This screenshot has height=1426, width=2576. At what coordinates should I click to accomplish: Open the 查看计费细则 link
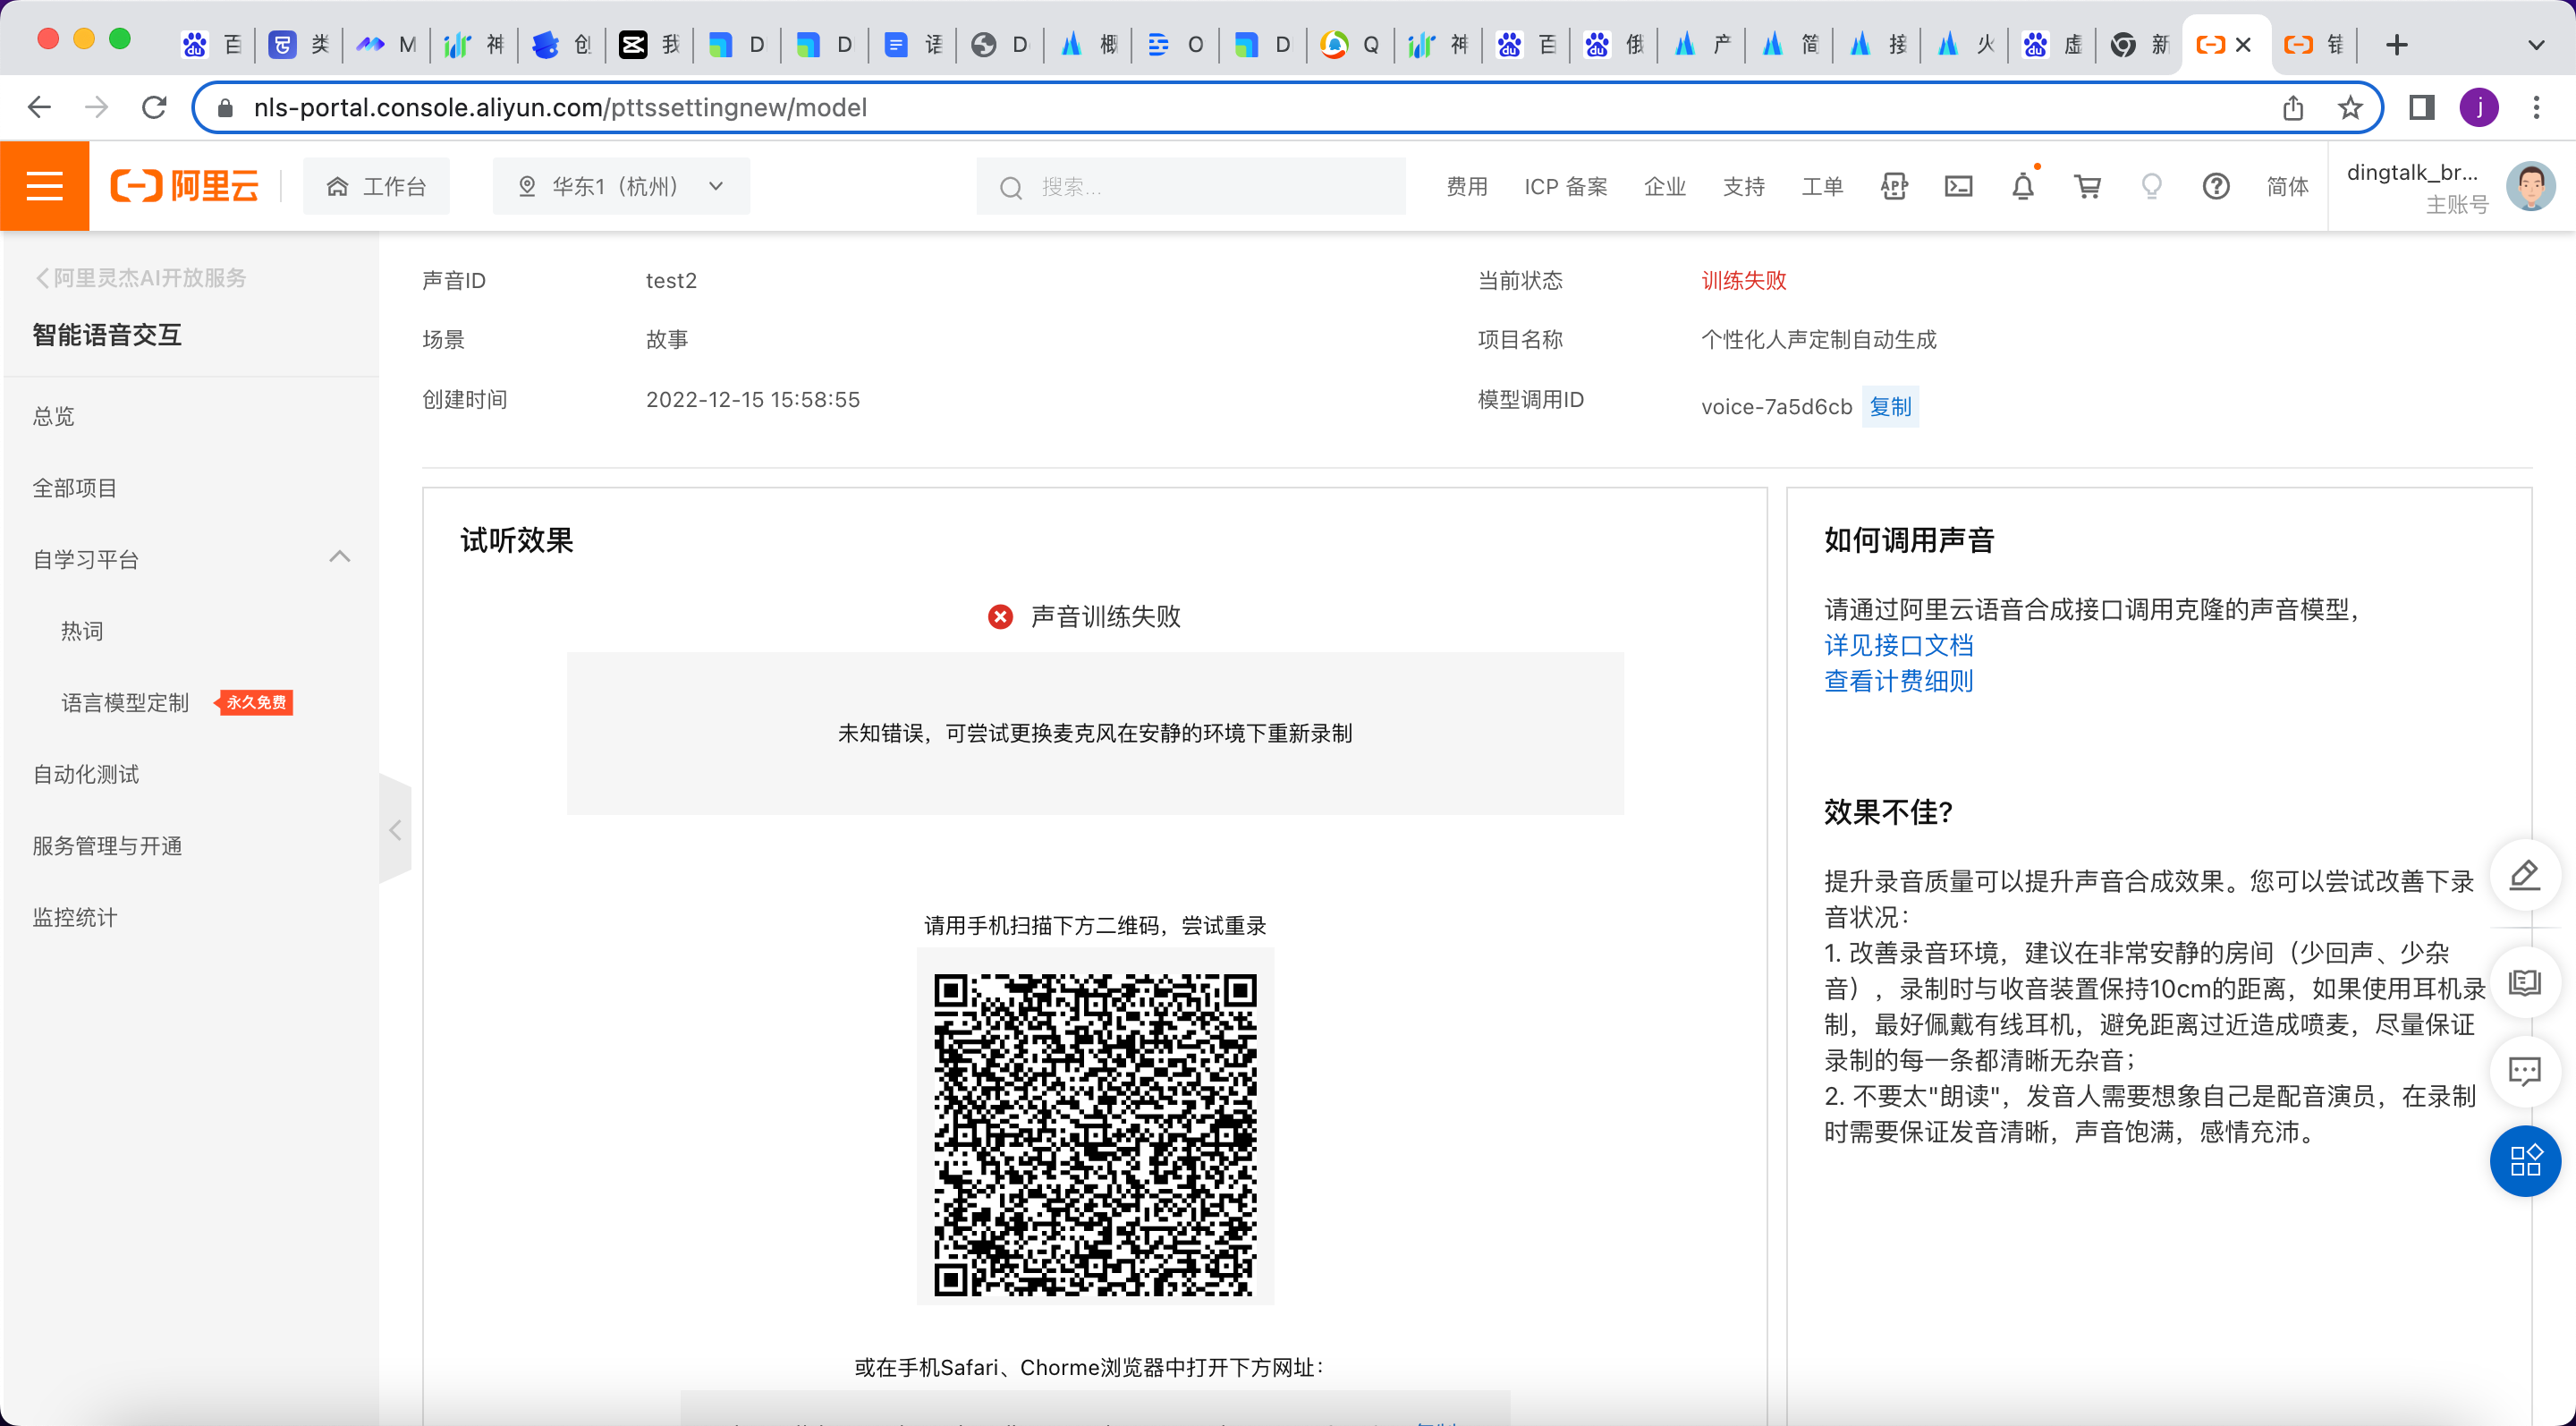tap(1898, 681)
